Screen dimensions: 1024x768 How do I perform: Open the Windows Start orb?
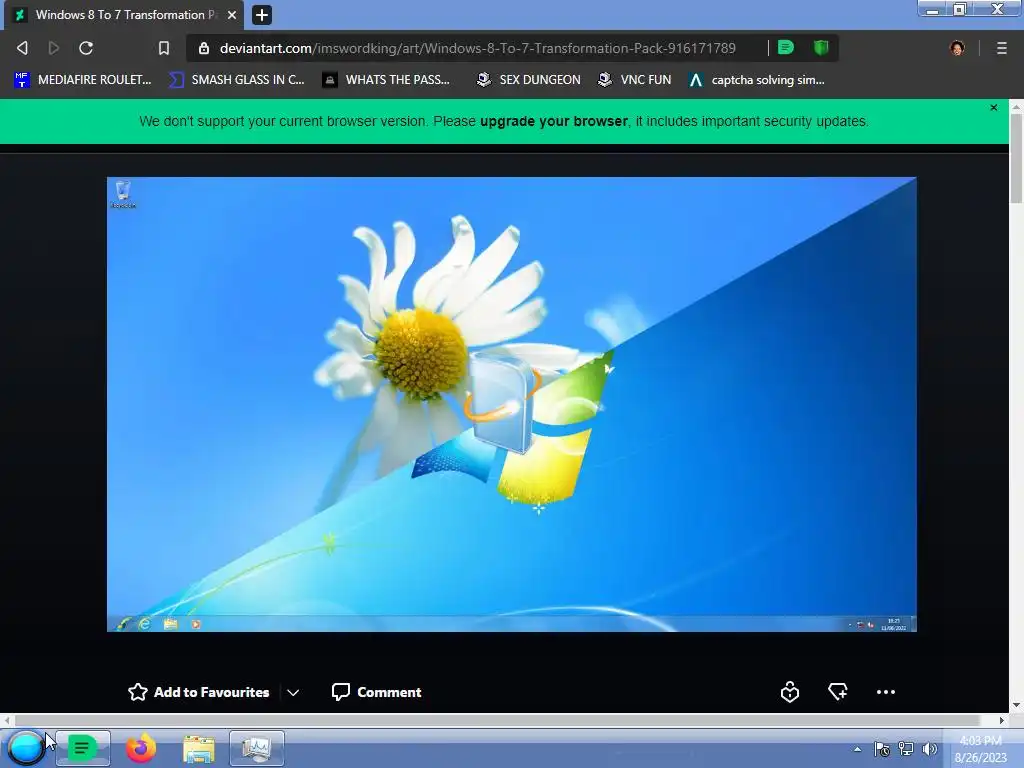[x=26, y=748]
